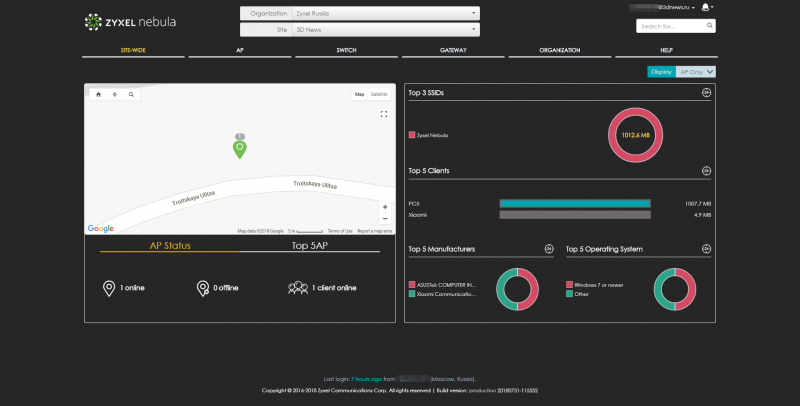
Task: Switch map to Map view
Action: (360, 94)
